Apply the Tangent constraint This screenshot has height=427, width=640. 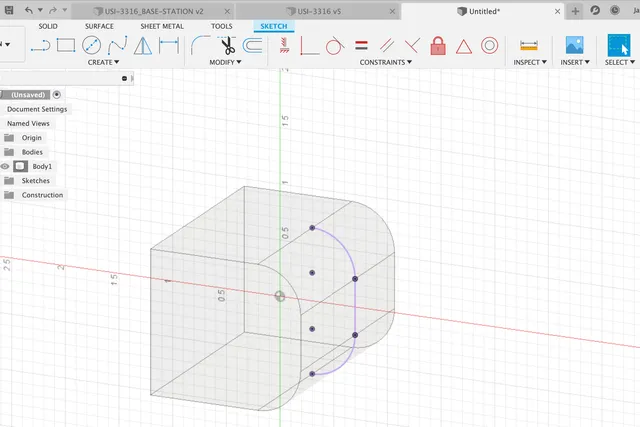click(335, 45)
